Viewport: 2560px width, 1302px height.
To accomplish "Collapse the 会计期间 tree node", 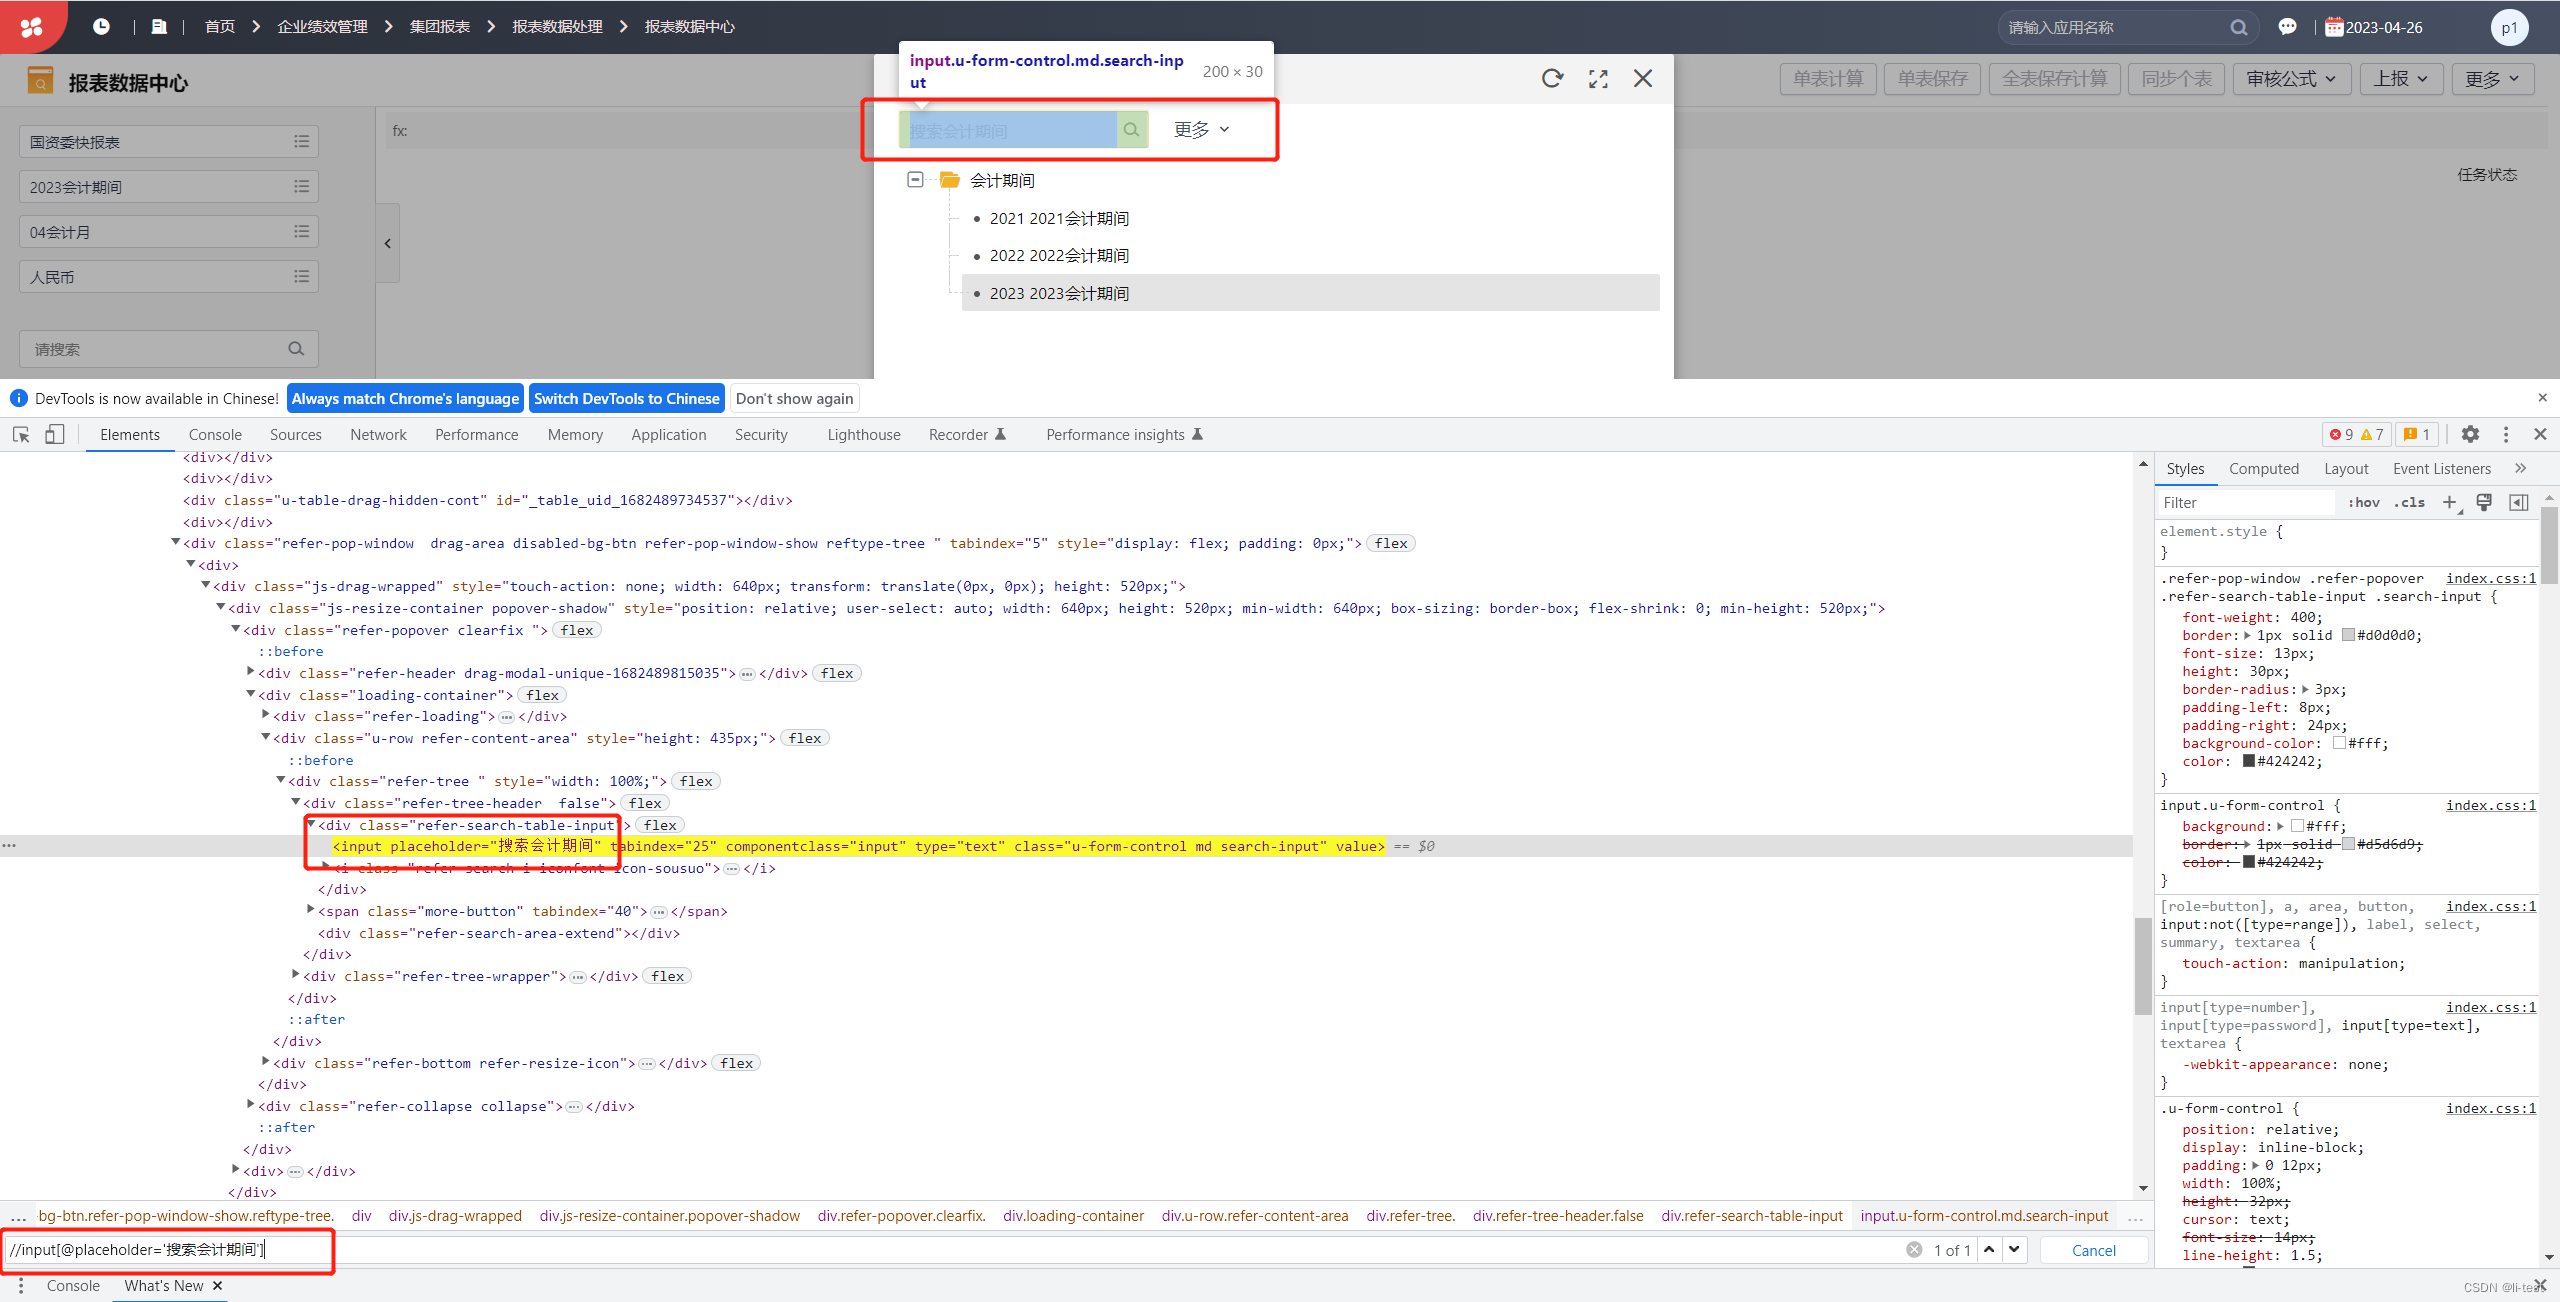I will (x=914, y=179).
